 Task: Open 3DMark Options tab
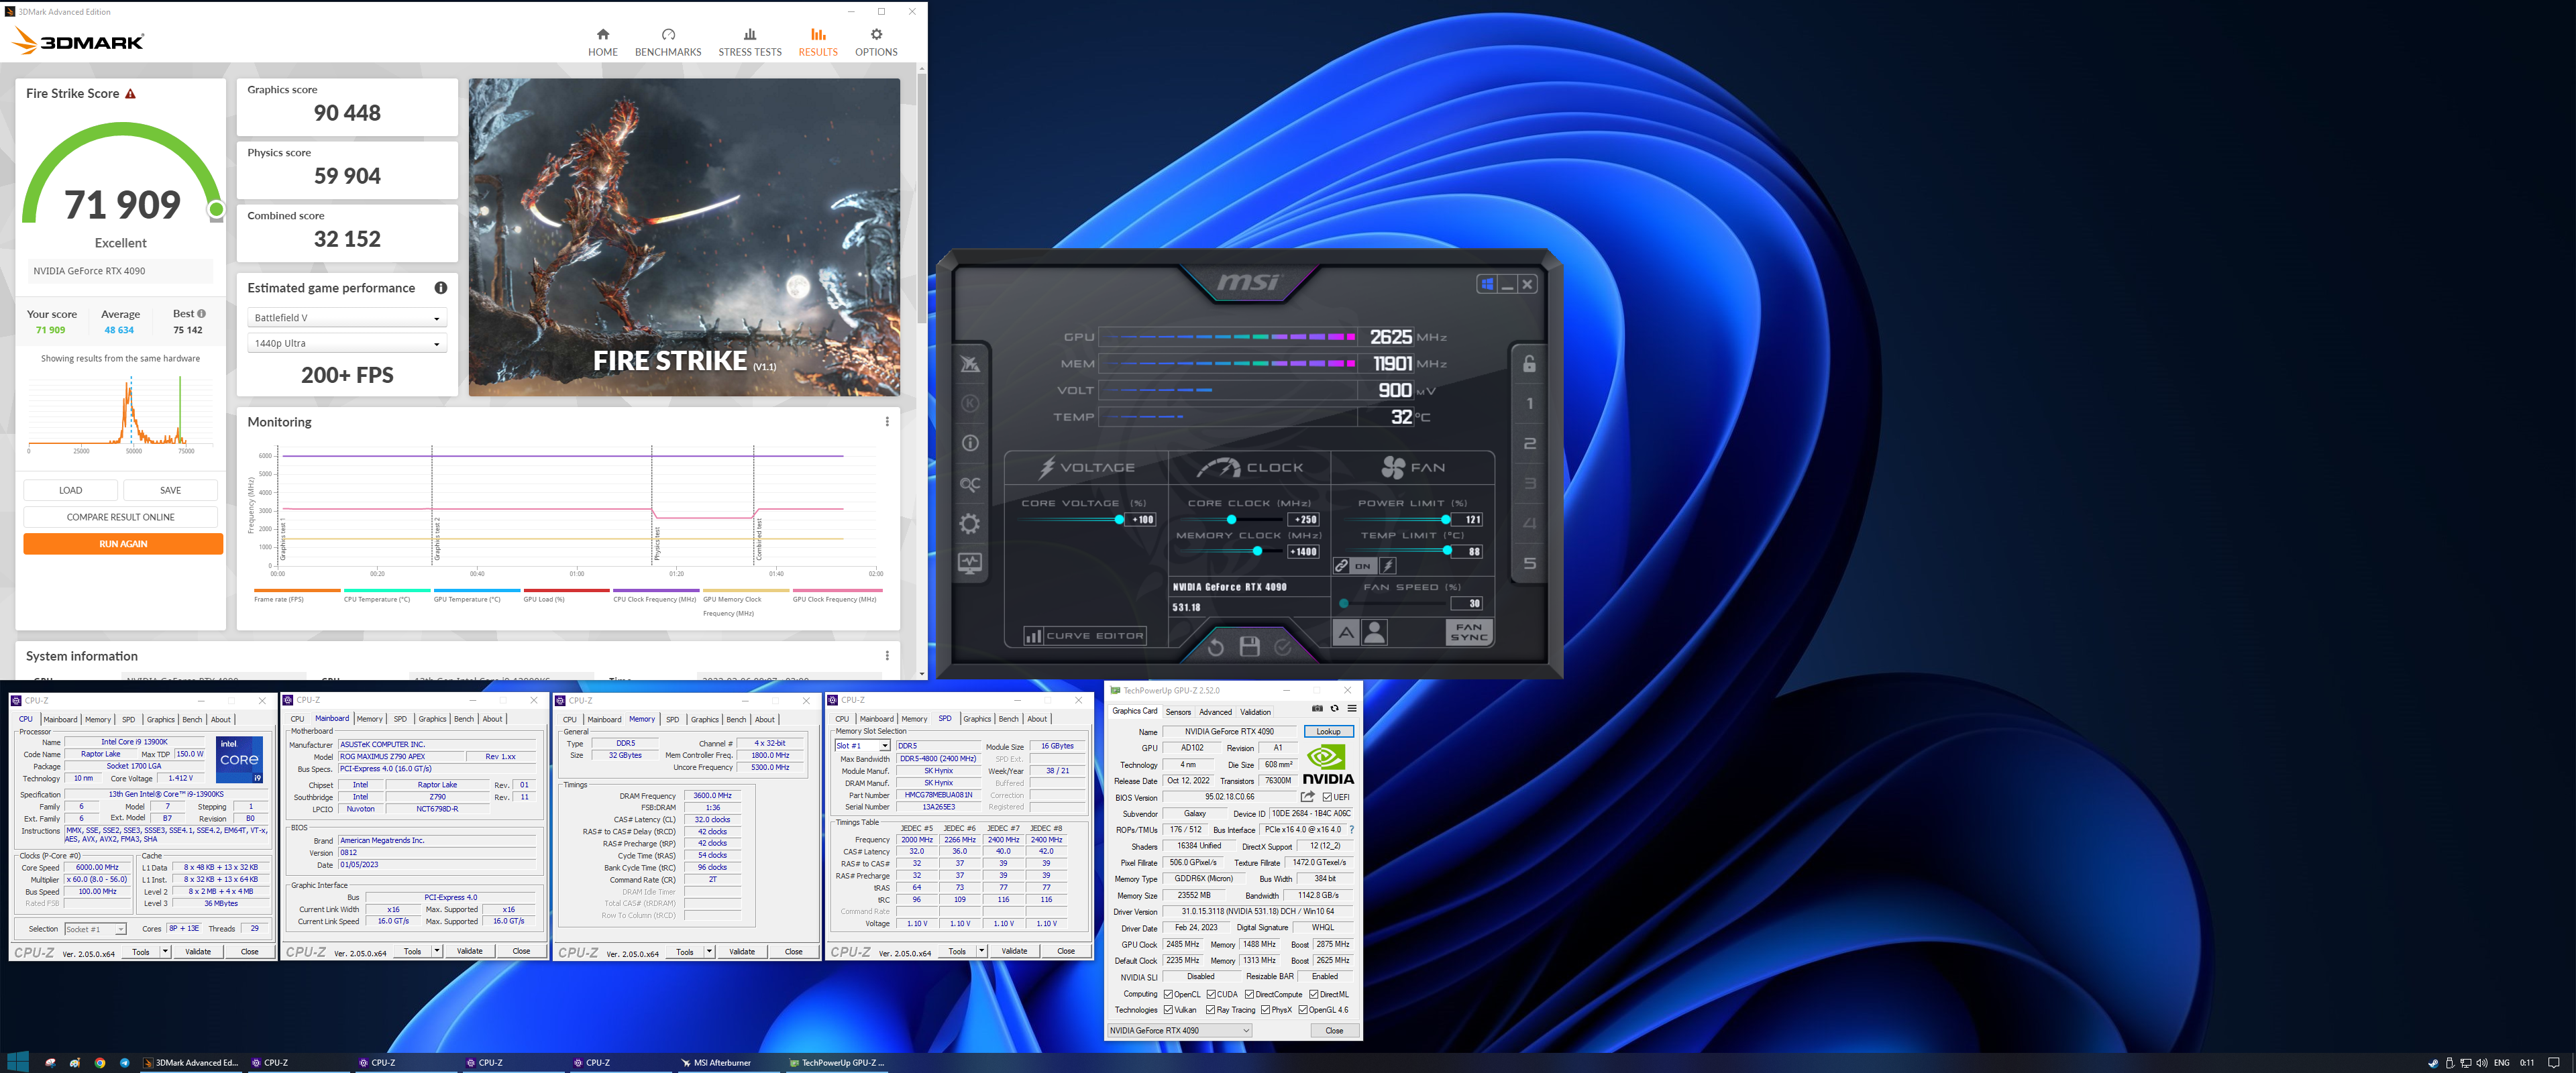(x=876, y=42)
